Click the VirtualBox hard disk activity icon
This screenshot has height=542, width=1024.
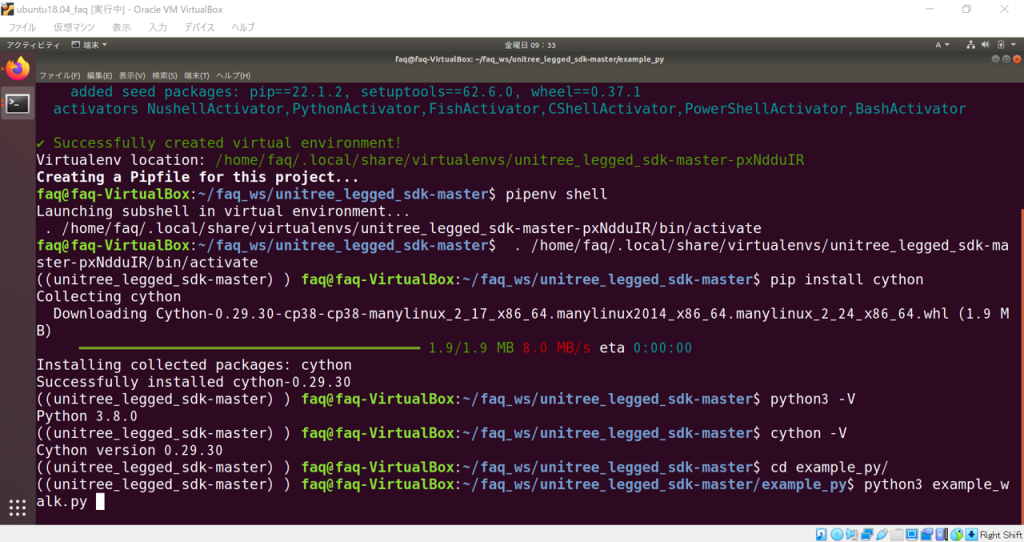(x=822, y=534)
